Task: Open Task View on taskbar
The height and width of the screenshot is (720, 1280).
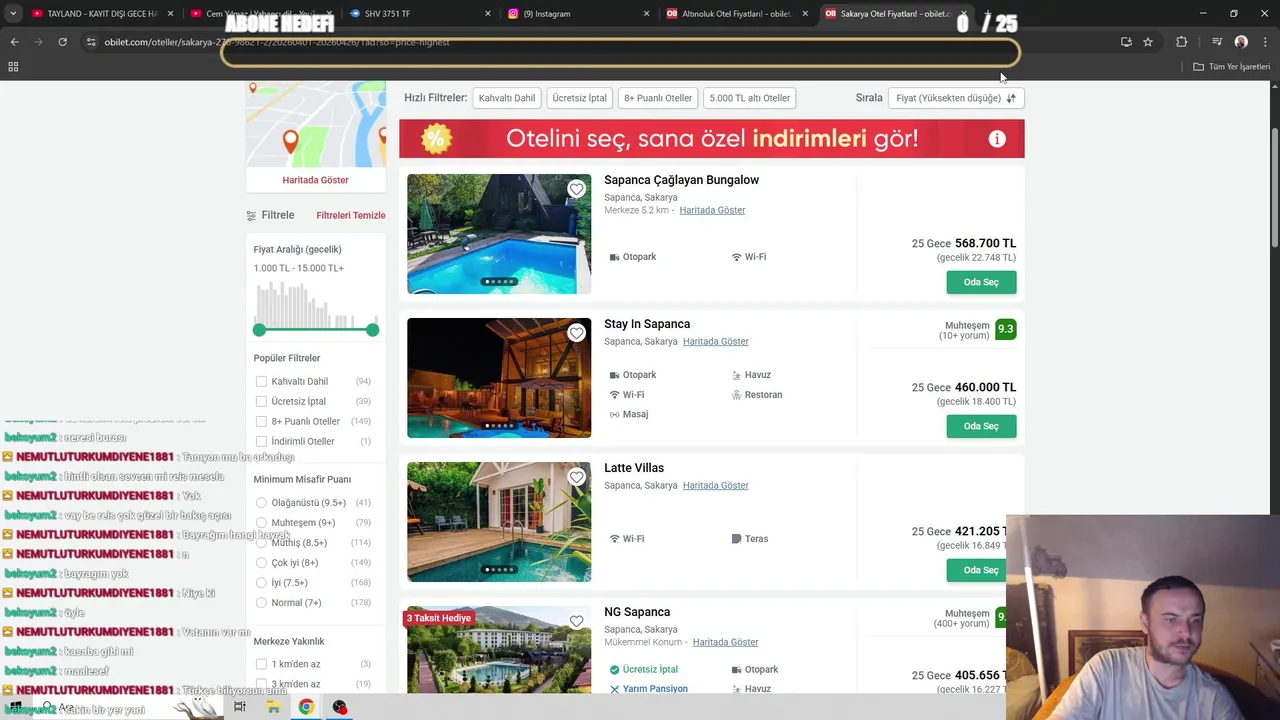Action: click(239, 707)
